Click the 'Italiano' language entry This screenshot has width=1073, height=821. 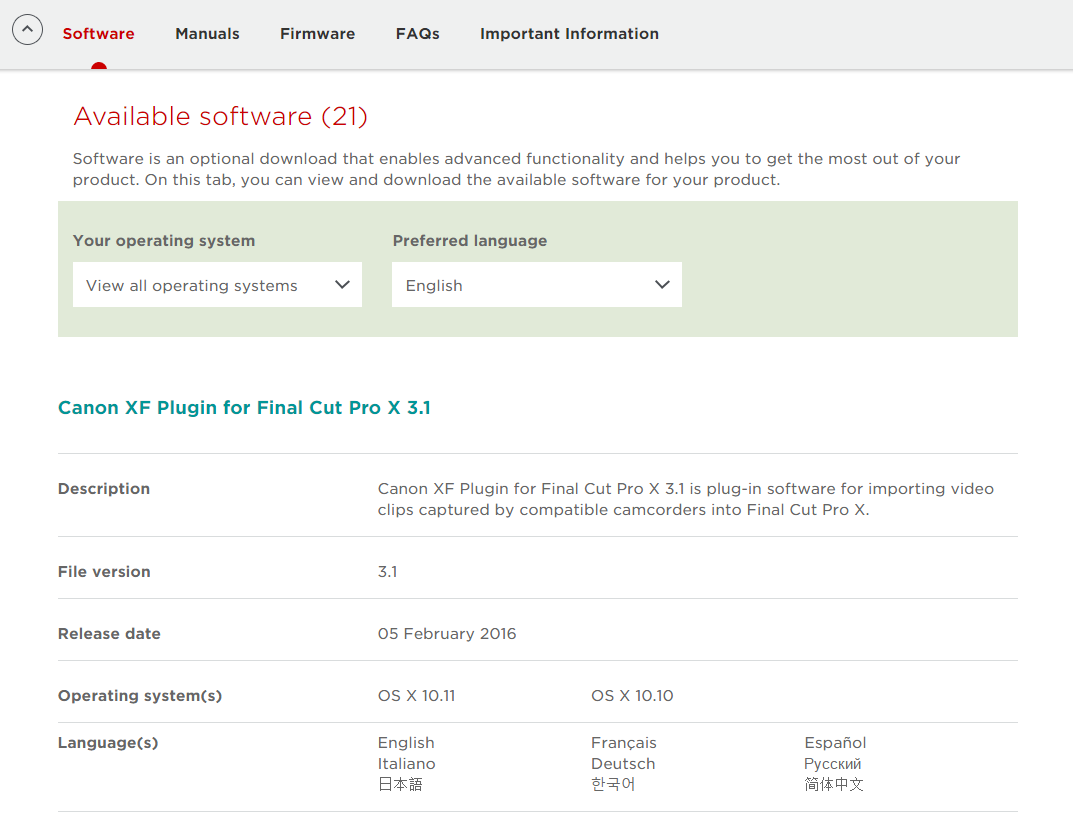[x=406, y=764]
